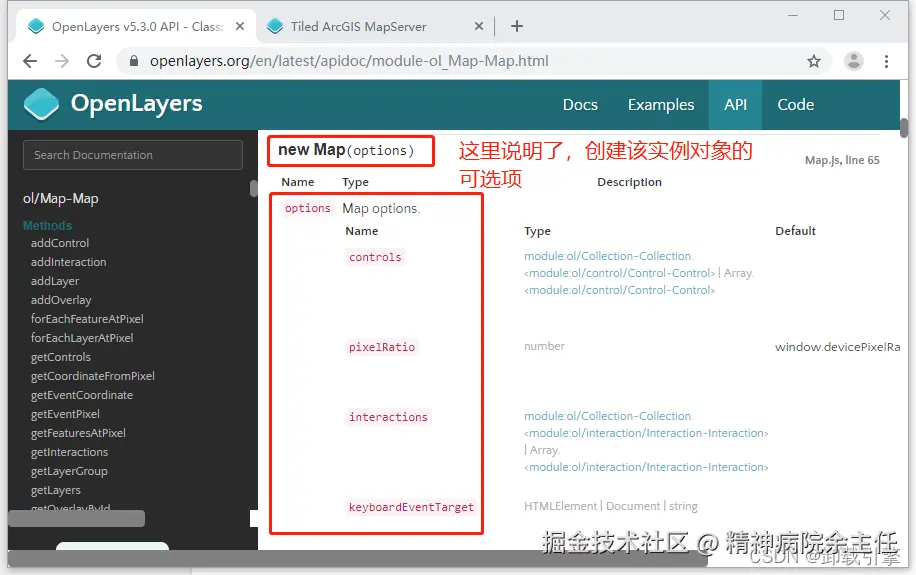Click the sidebar horizontal scrollbar thumb

point(77,518)
